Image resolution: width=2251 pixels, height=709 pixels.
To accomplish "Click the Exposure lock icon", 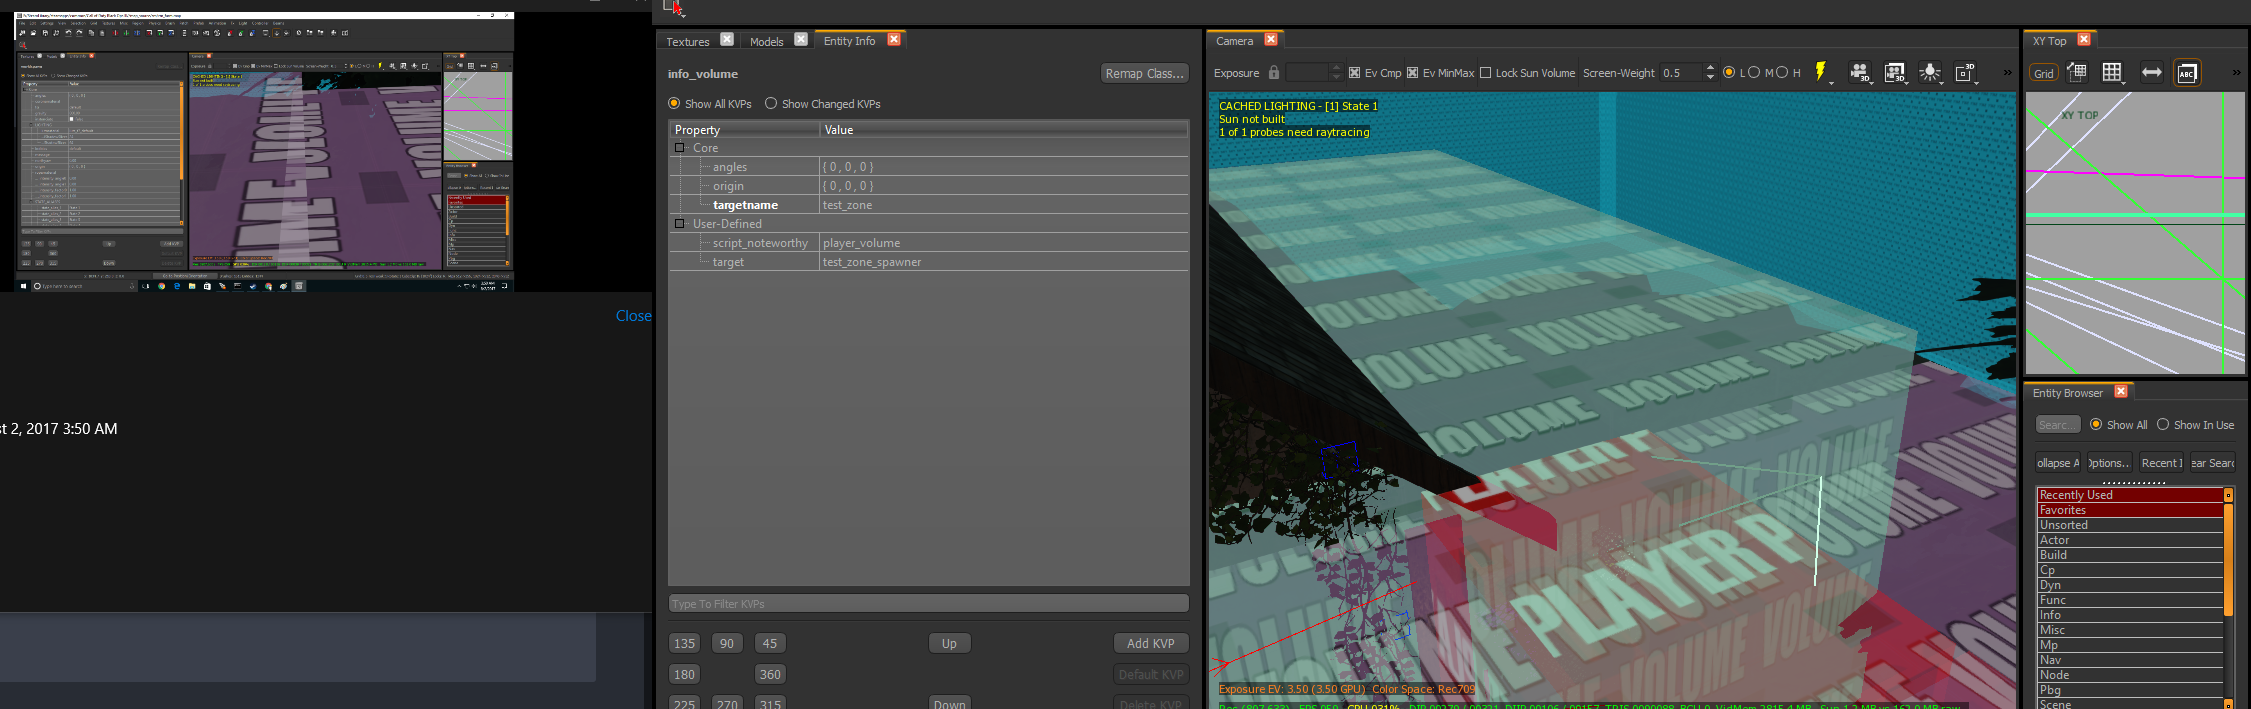I will point(1274,72).
